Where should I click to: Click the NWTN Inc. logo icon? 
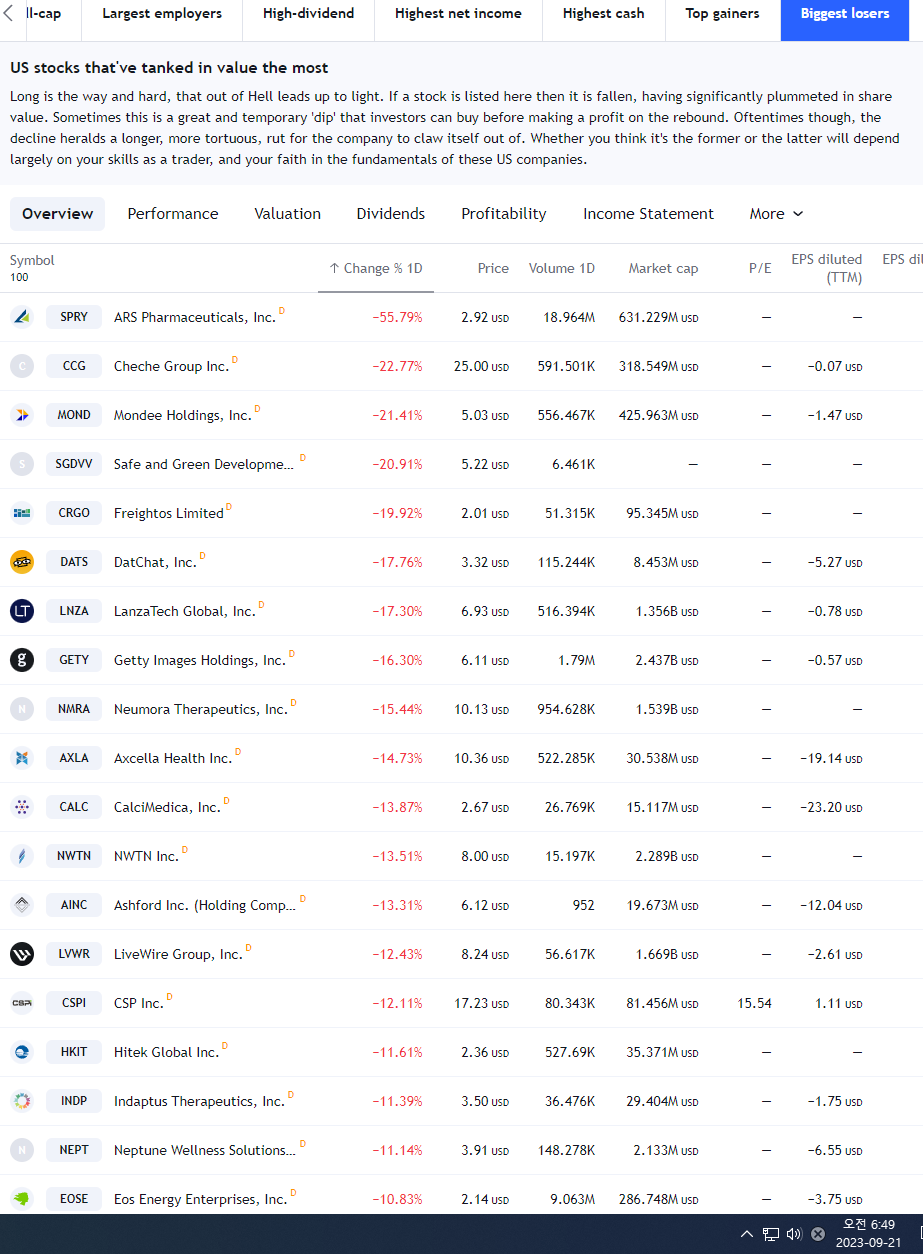pos(22,856)
